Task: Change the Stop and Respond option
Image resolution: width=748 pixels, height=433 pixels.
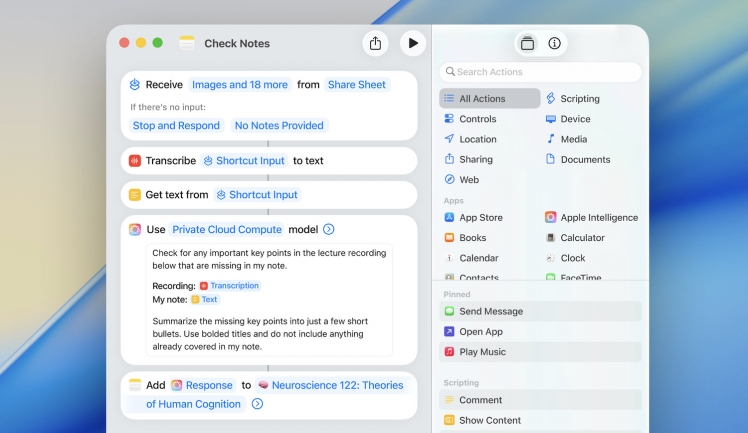Action: click(176, 126)
